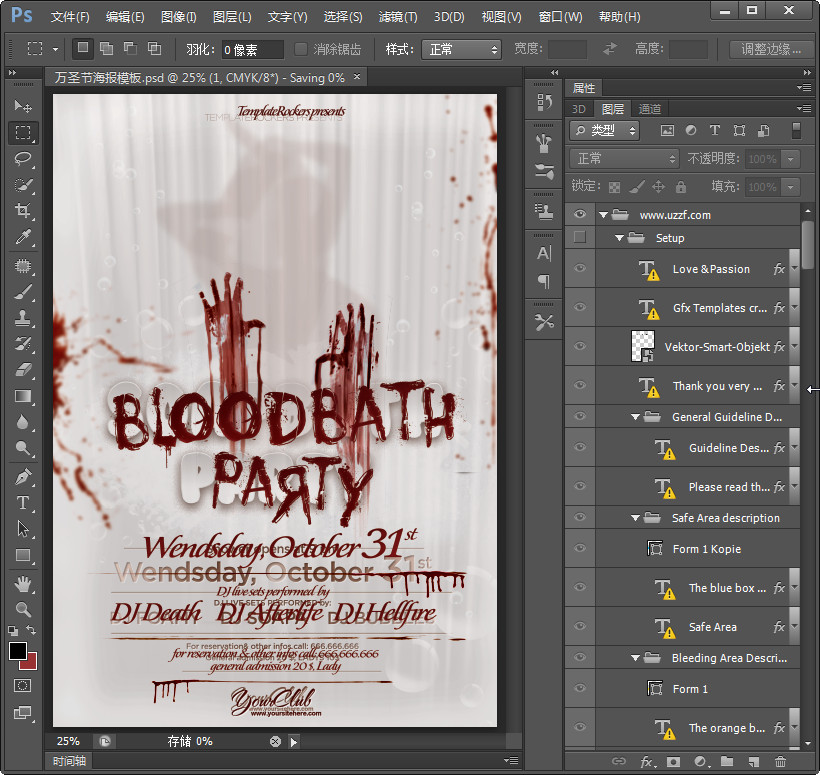Select the Eyedropper tool

click(22, 237)
